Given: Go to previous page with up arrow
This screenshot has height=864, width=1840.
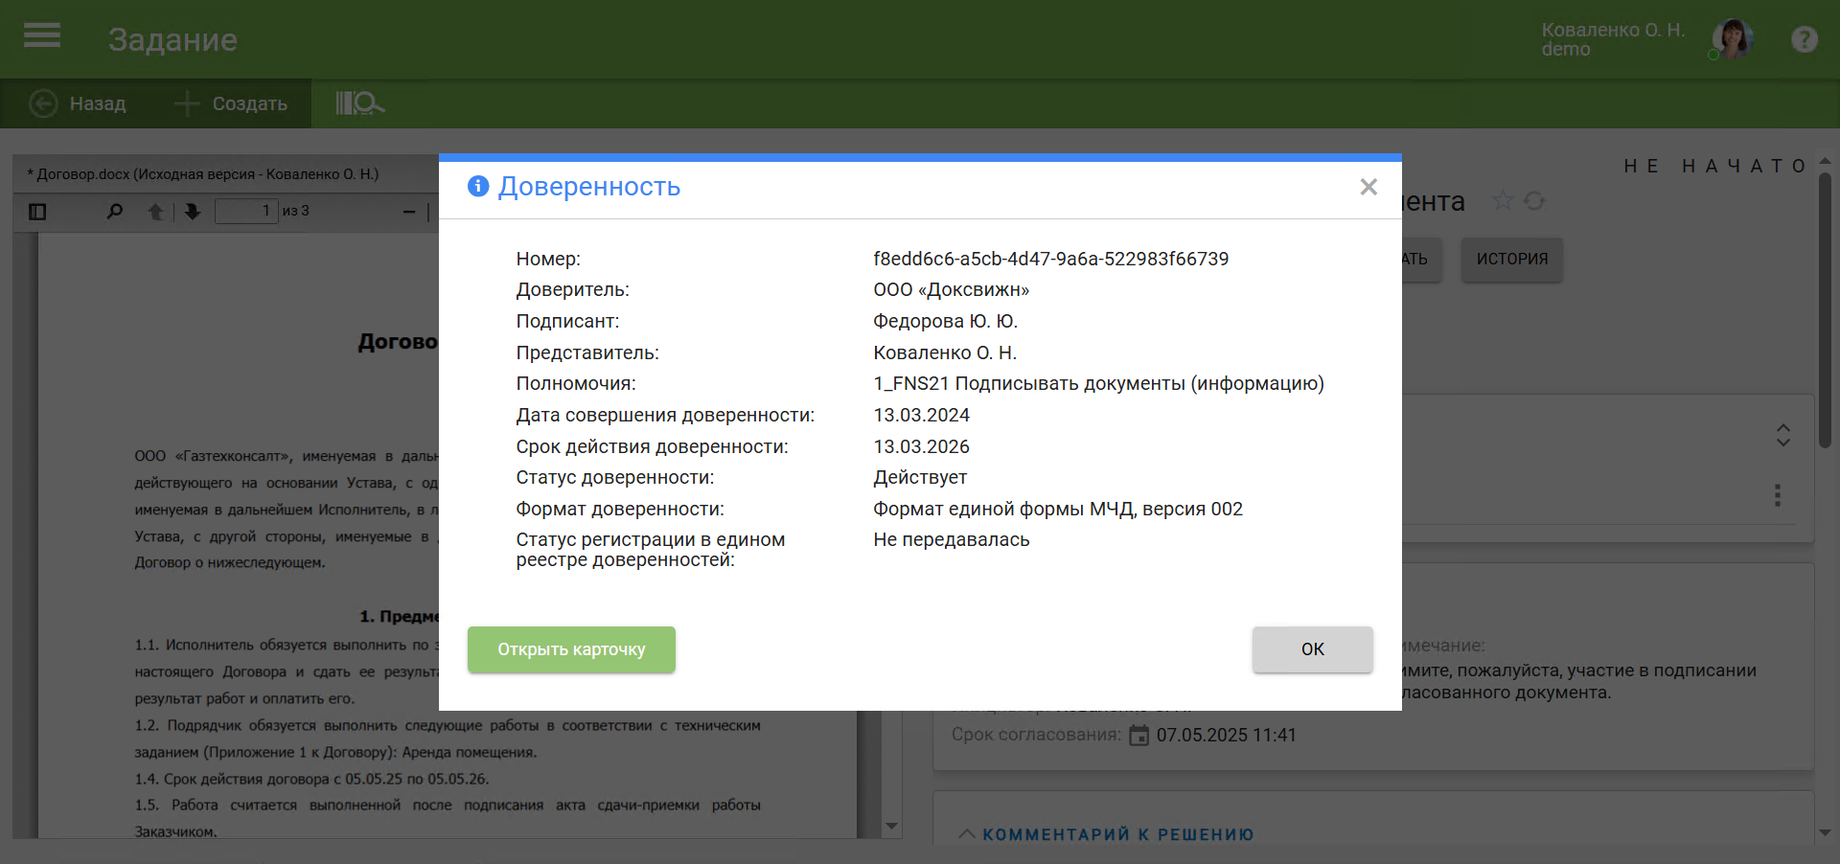Looking at the screenshot, I should [x=155, y=211].
